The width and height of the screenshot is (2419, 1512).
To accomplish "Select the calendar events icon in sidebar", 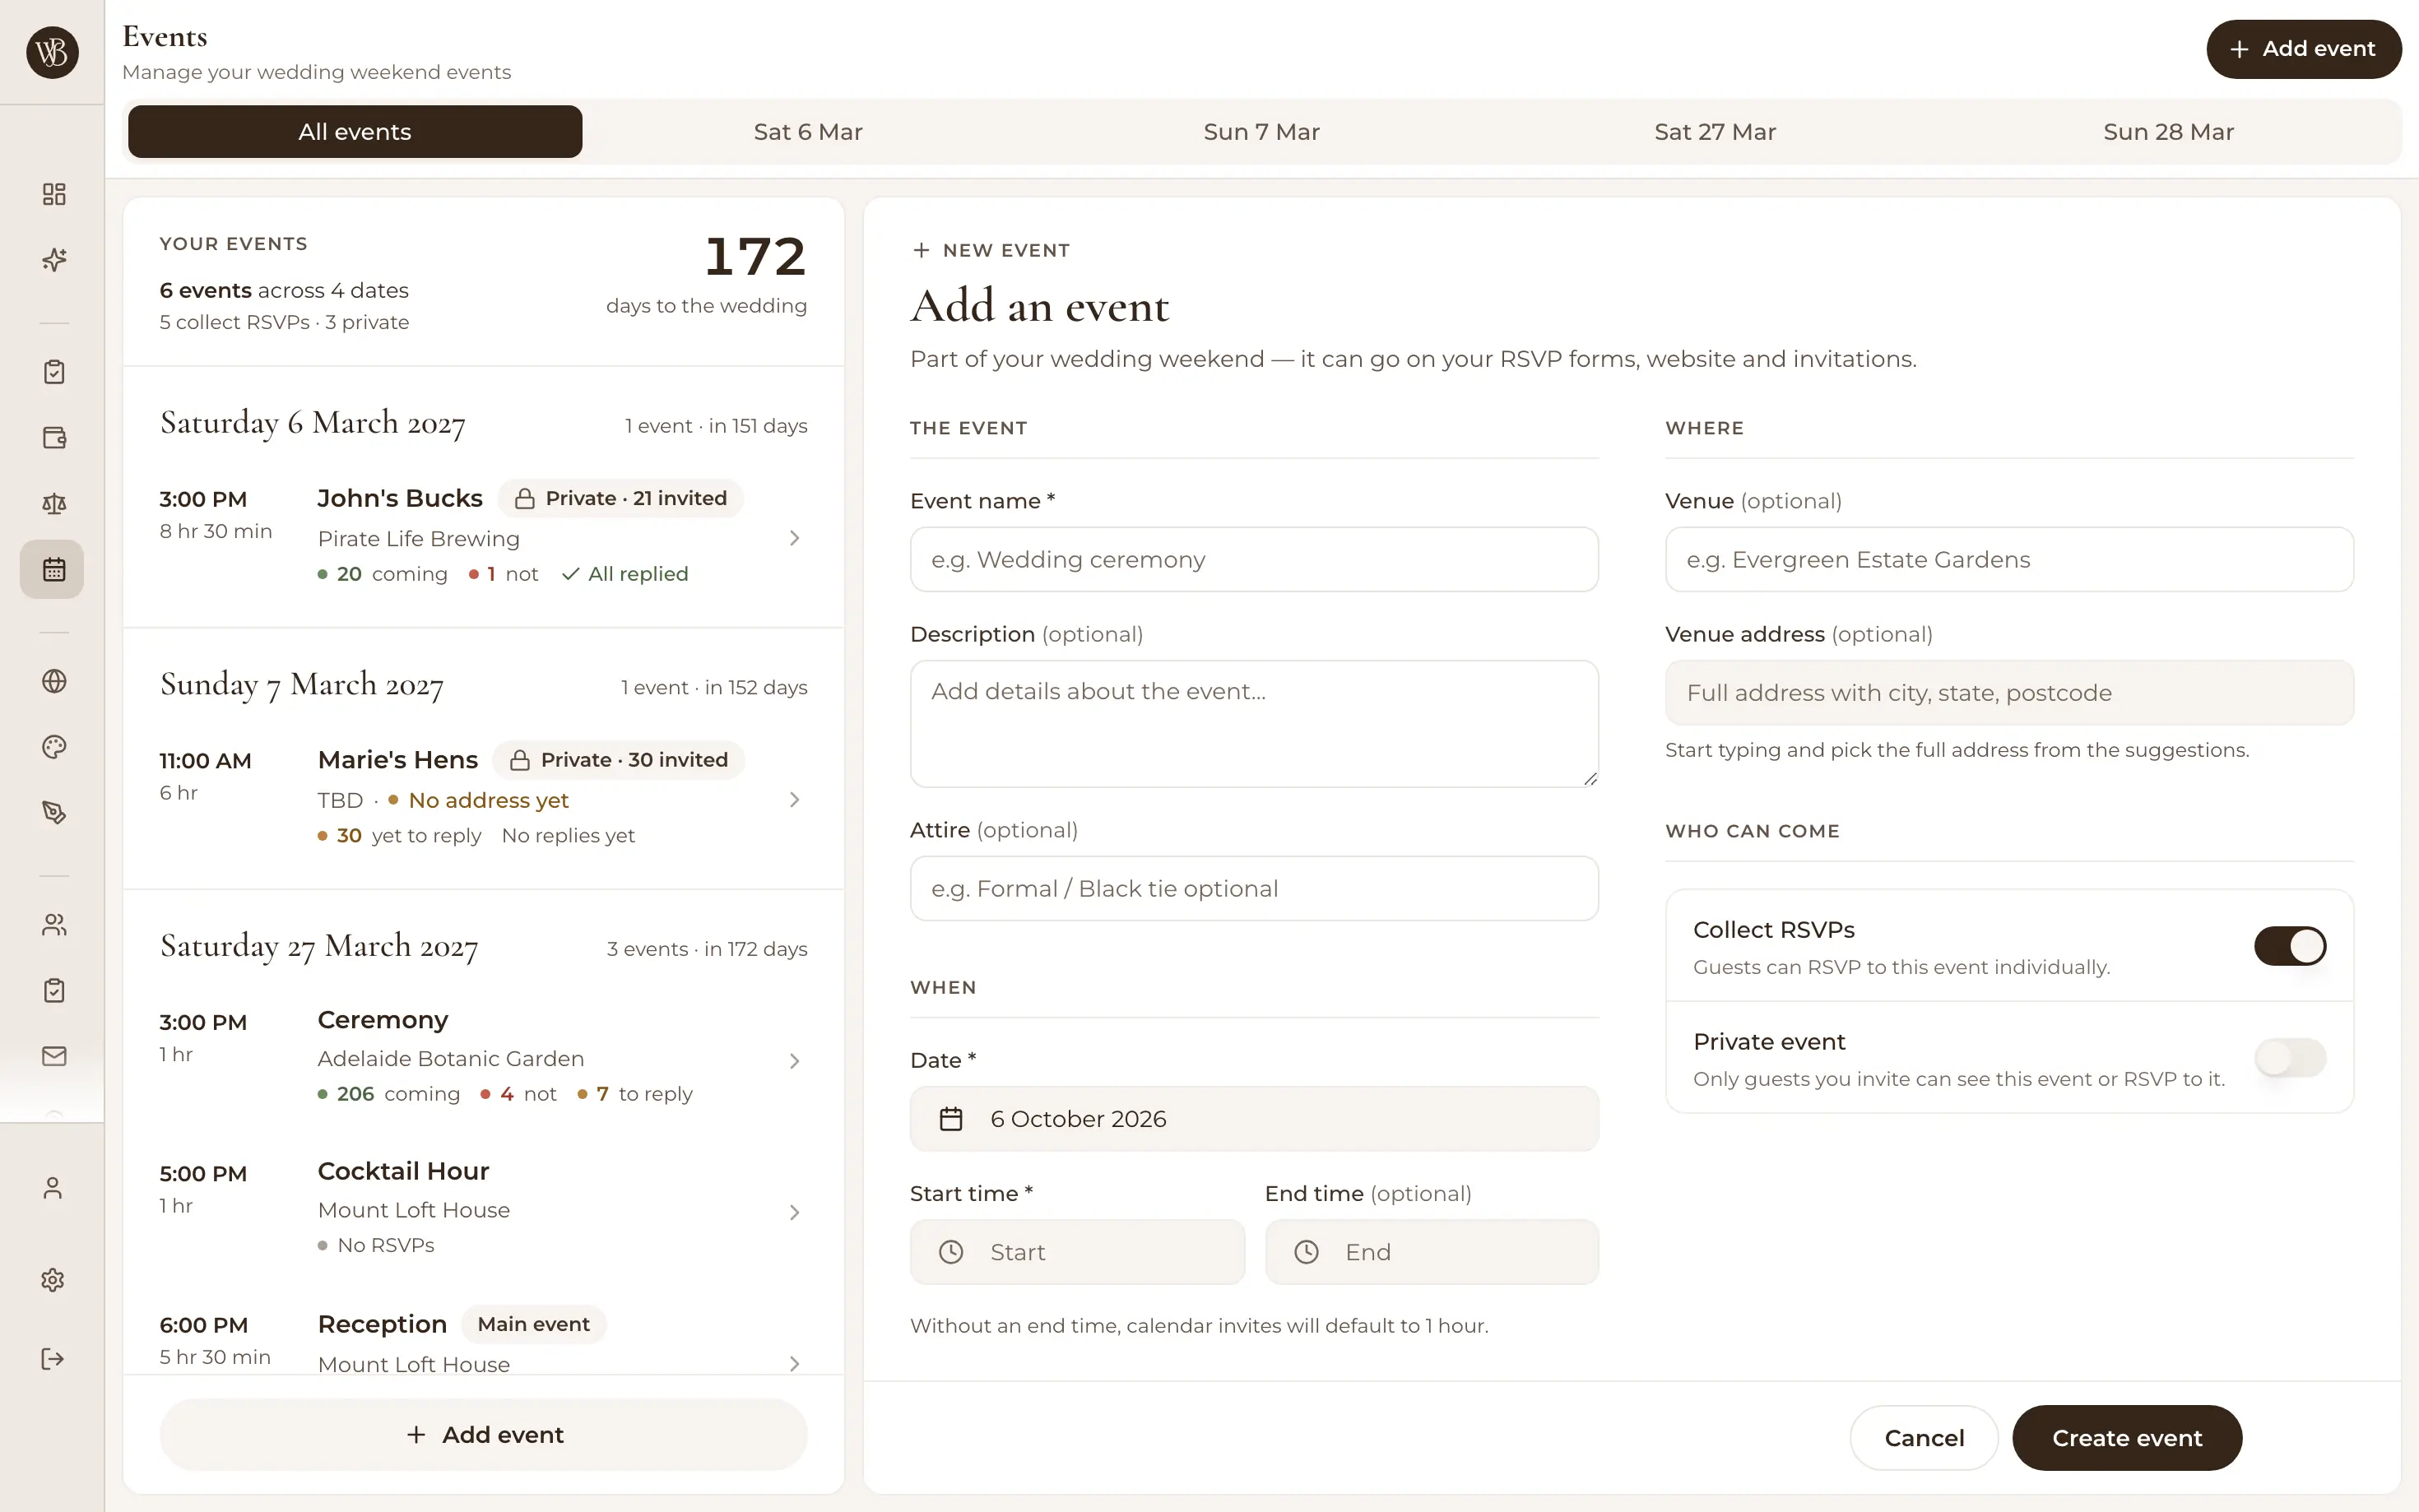I will click(x=53, y=570).
